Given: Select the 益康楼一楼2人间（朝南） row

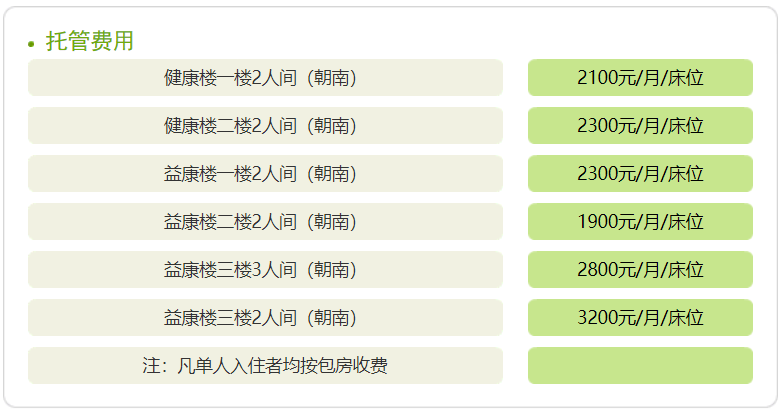Looking at the screenshot, I should [x=265, y=174].
